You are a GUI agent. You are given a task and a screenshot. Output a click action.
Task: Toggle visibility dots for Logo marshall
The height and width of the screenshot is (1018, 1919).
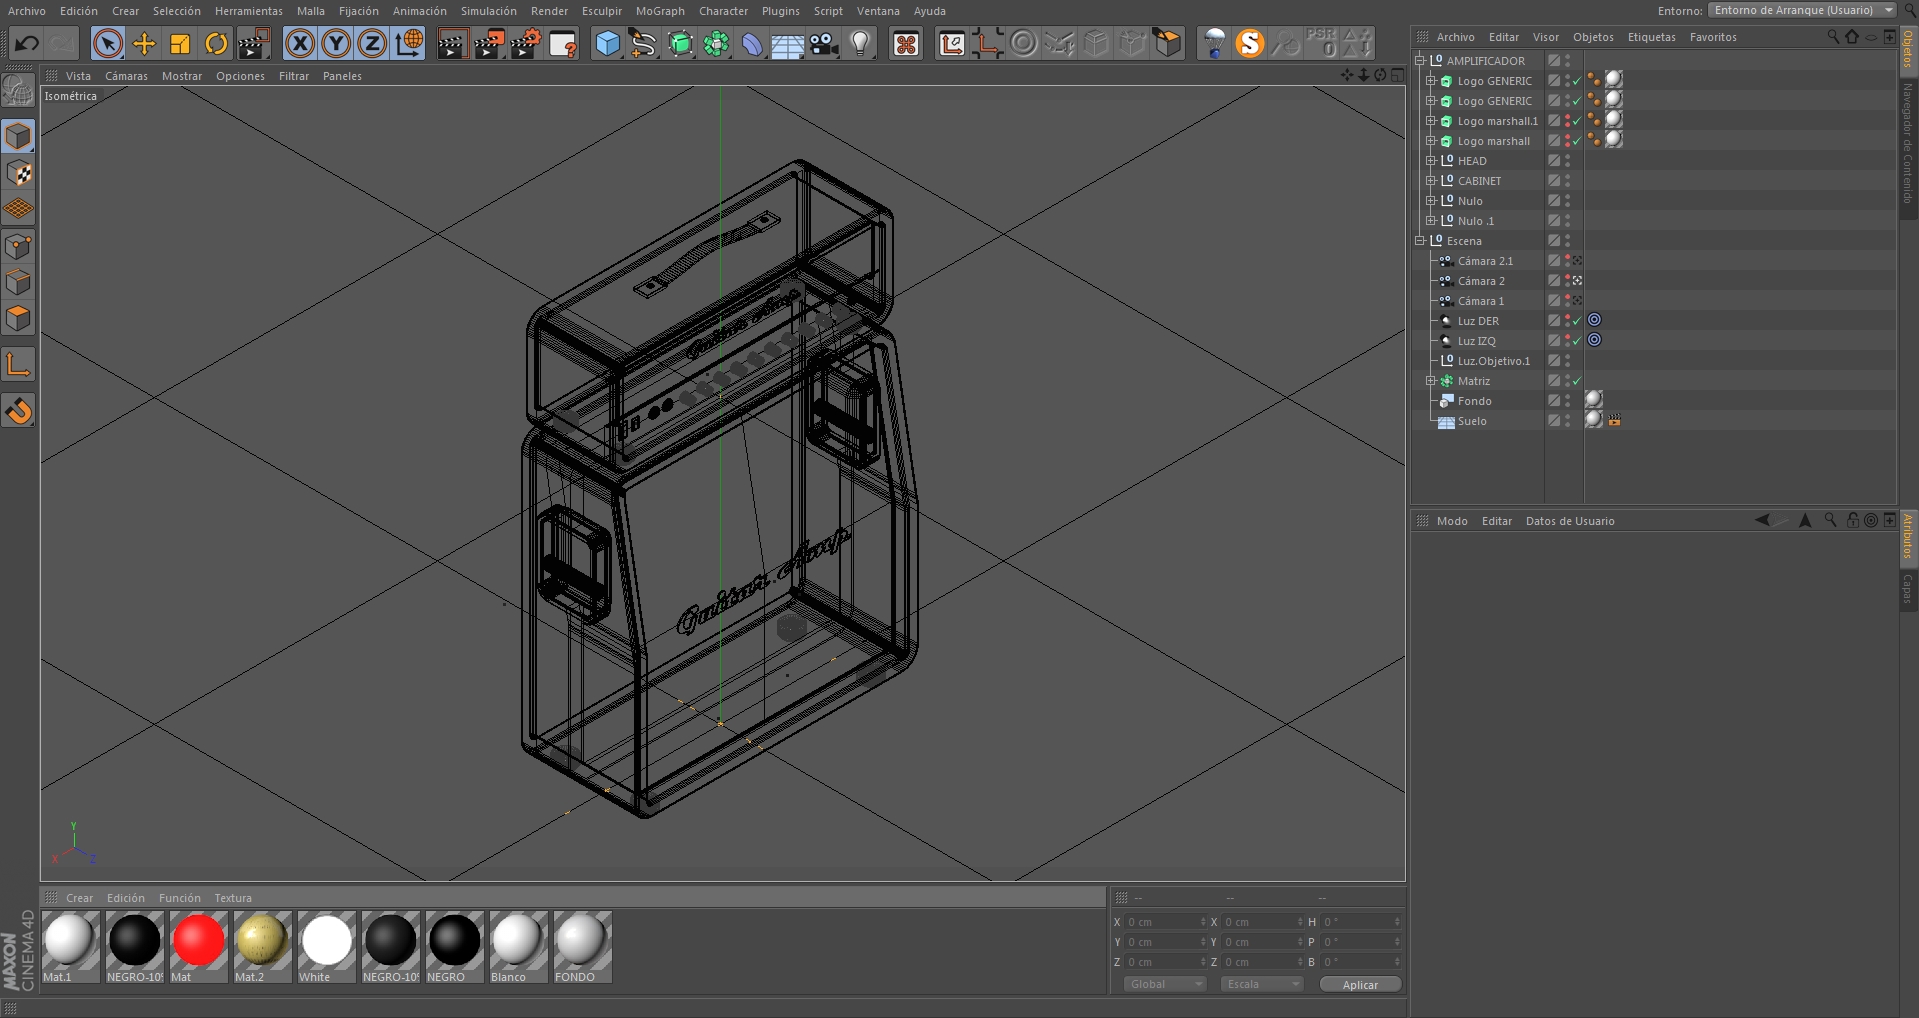1567,141
